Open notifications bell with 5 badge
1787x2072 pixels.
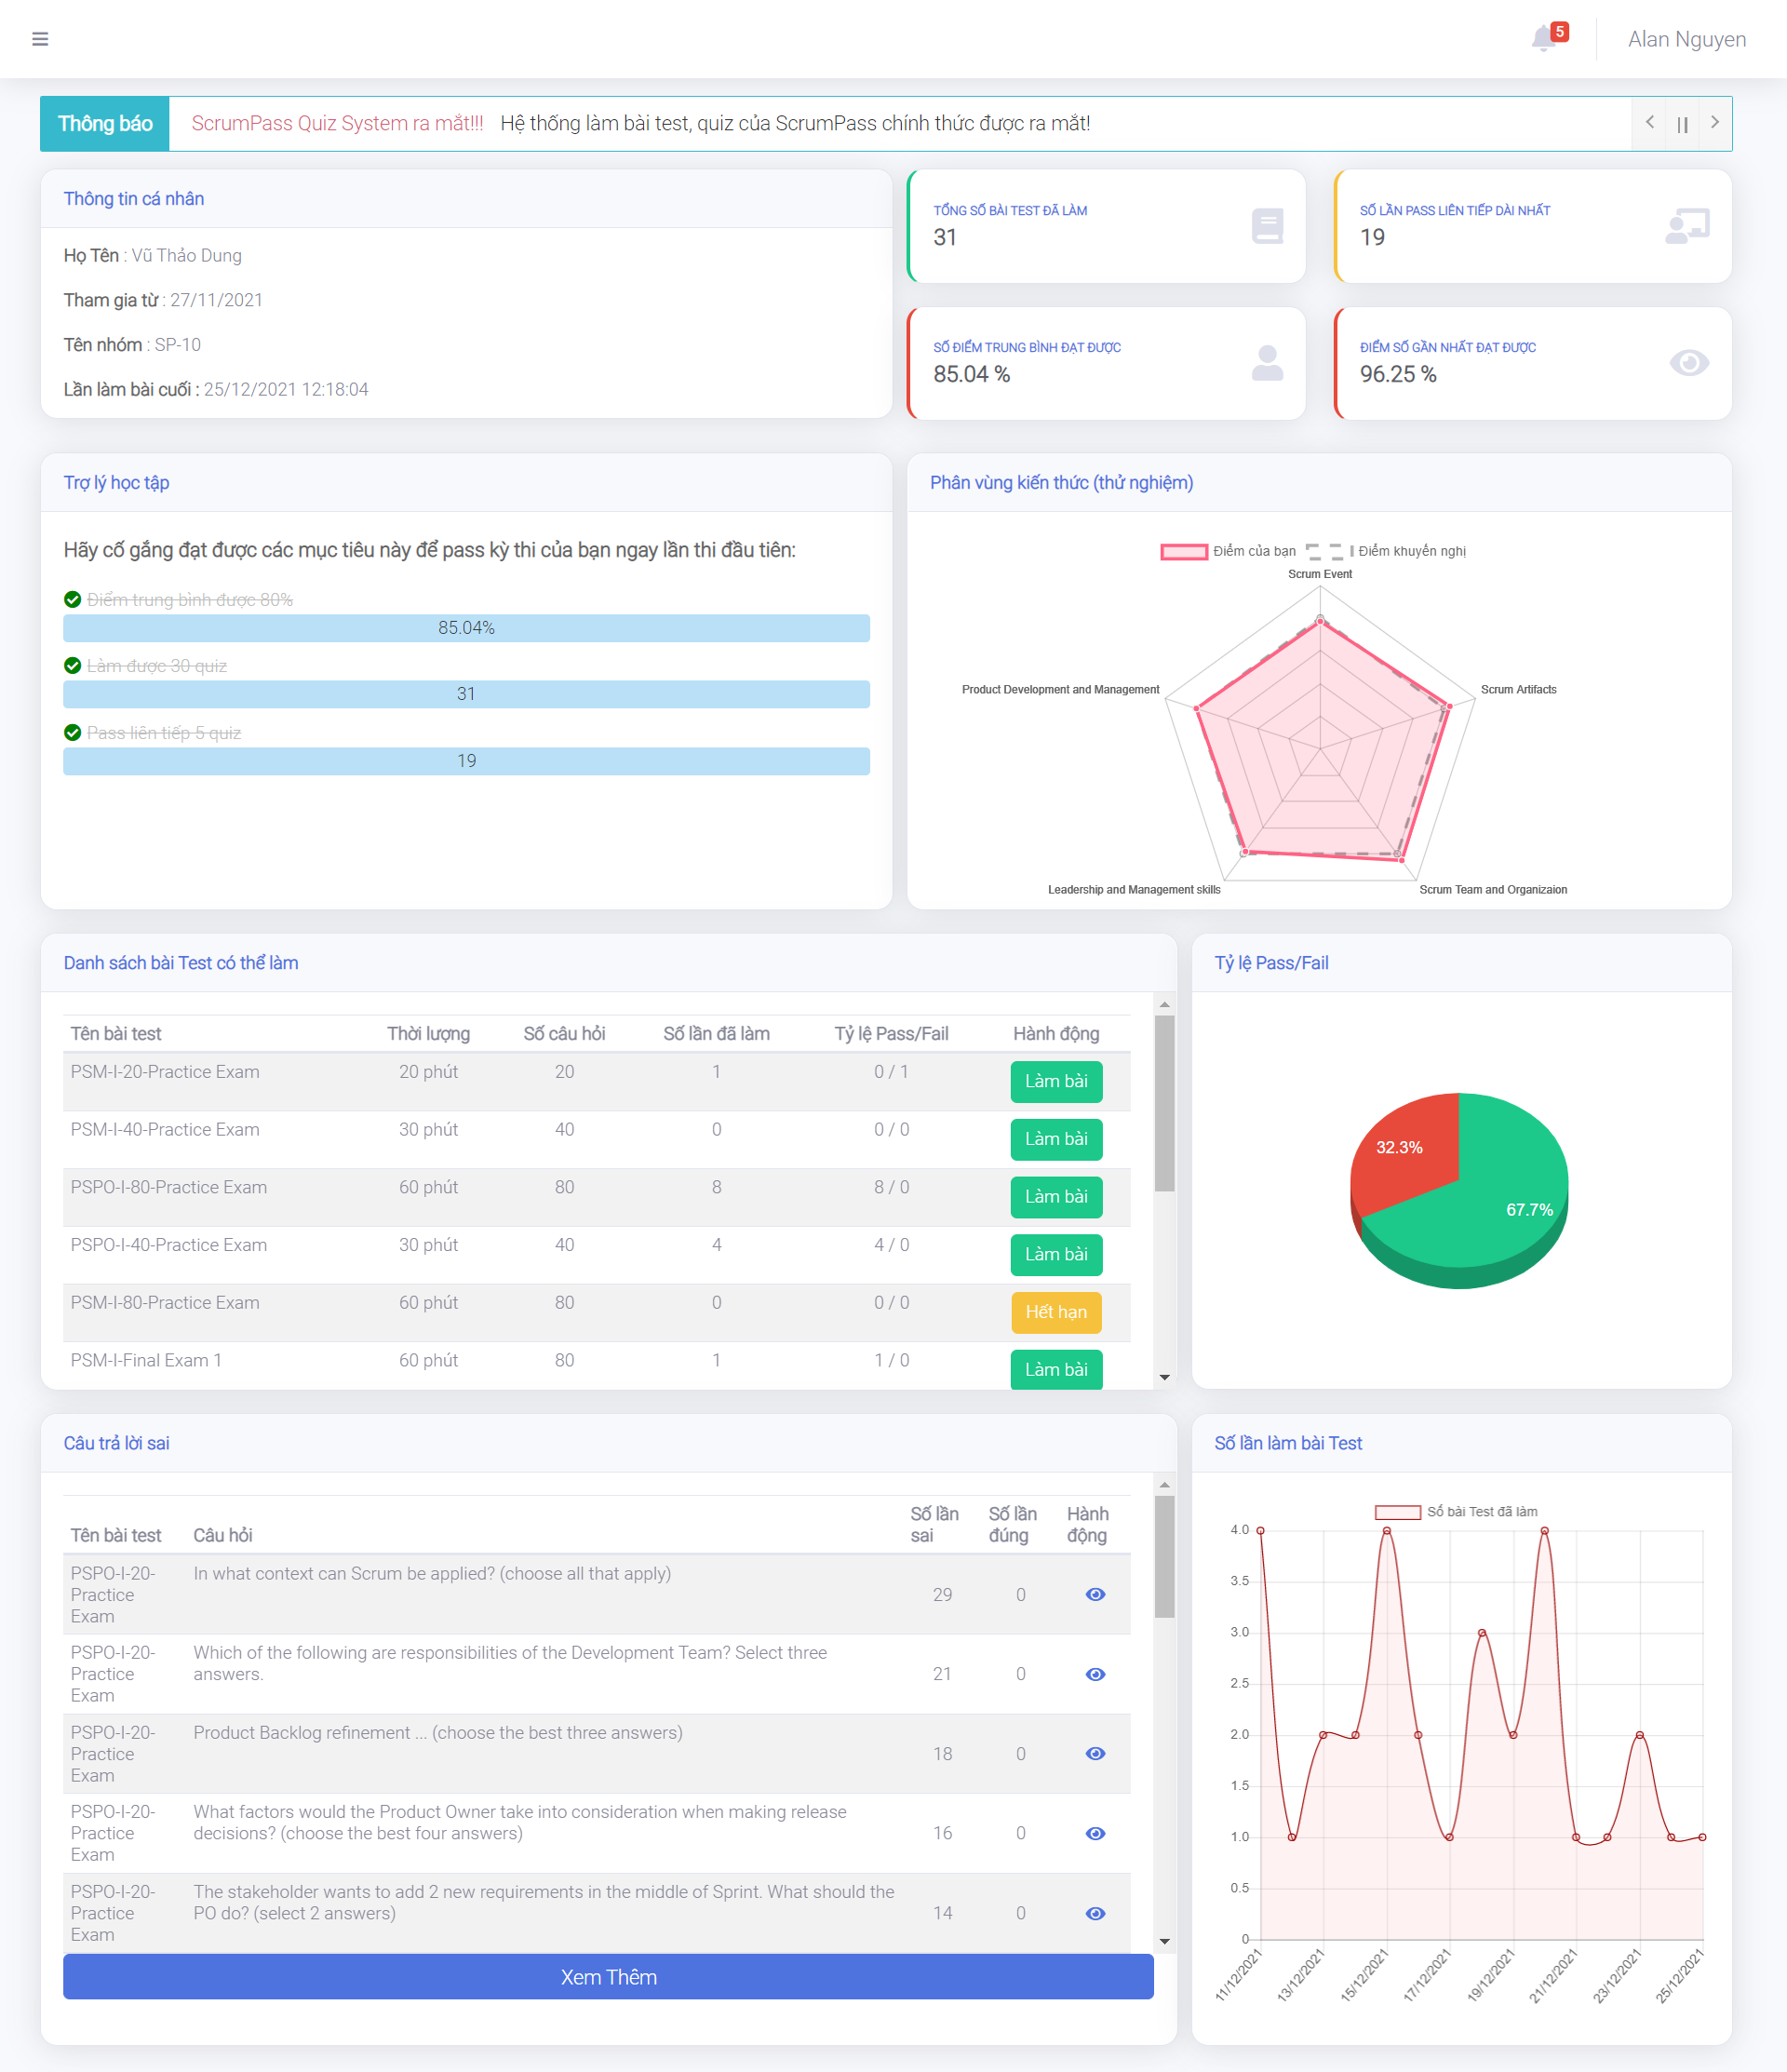tap(1548, 37)
